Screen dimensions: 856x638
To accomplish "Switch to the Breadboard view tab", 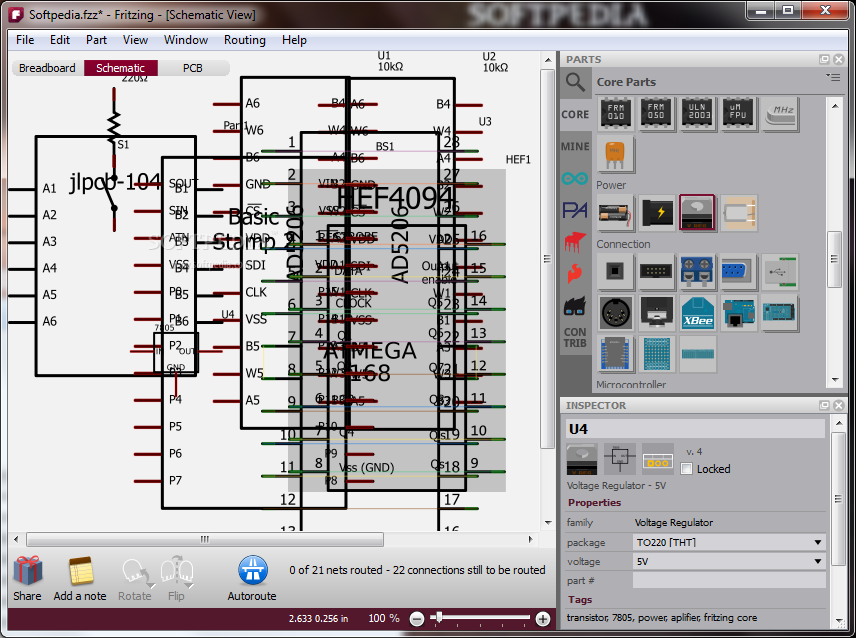I will point(47,68).
